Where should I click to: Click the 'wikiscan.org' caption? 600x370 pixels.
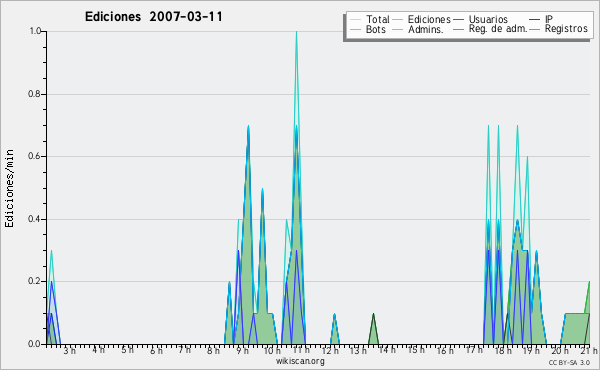tap(300, 361)
